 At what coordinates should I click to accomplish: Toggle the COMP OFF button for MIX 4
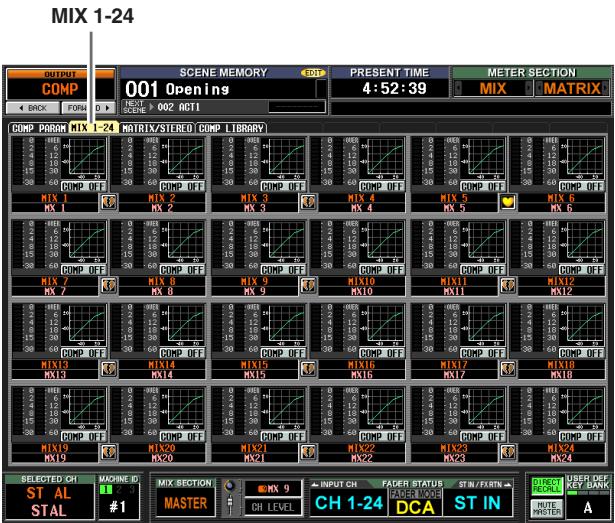(x=382, y=186)
